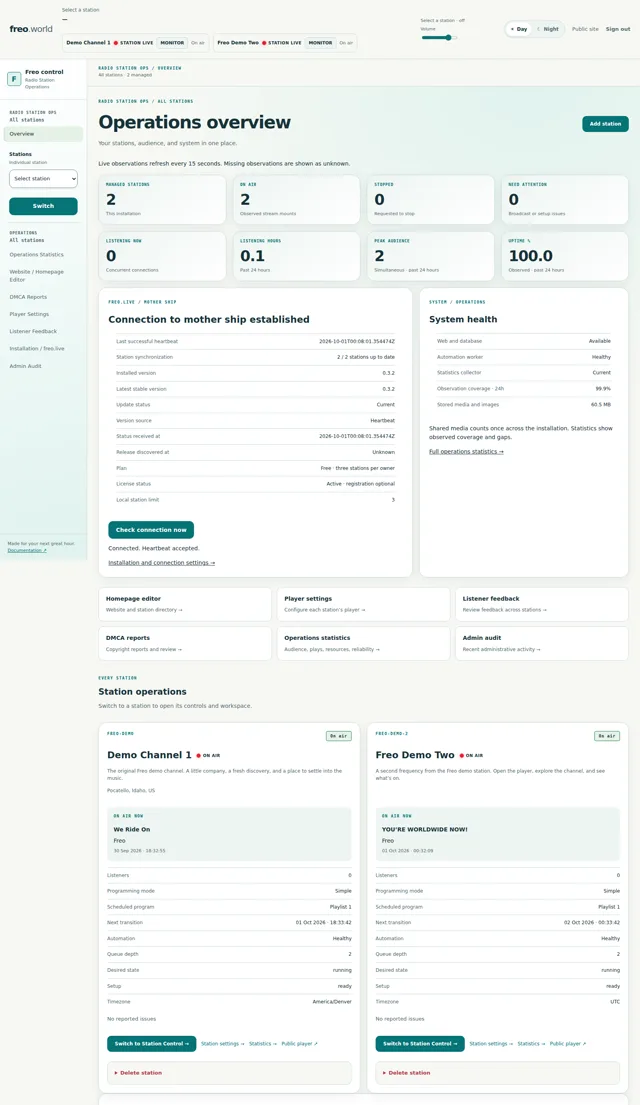Viewport: 640px width, 1105px height.
Task: Click 'America/Denver' timezone value
Action: pos(332,1001)
